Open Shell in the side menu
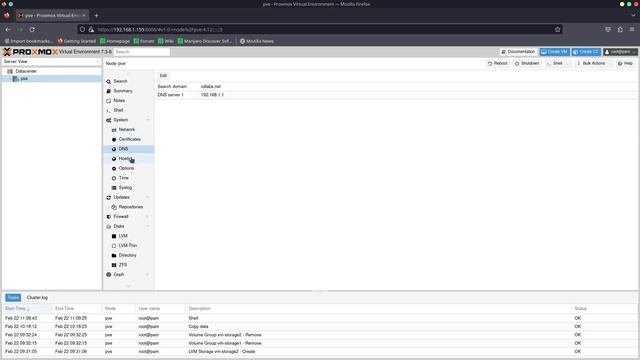Screen dimensions: 640x360 (x=118, y=110)
